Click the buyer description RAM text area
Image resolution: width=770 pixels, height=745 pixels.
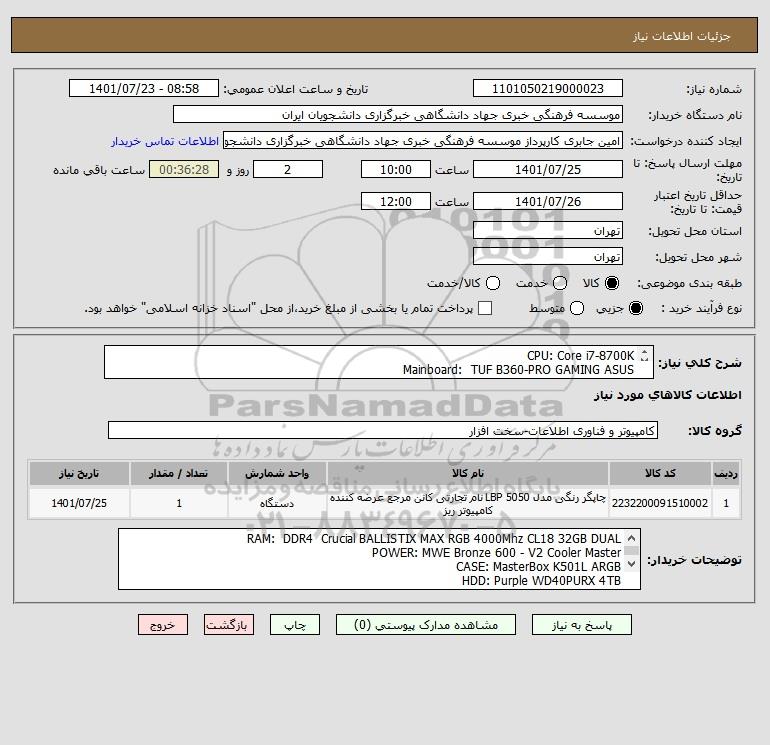coord(379,559)
